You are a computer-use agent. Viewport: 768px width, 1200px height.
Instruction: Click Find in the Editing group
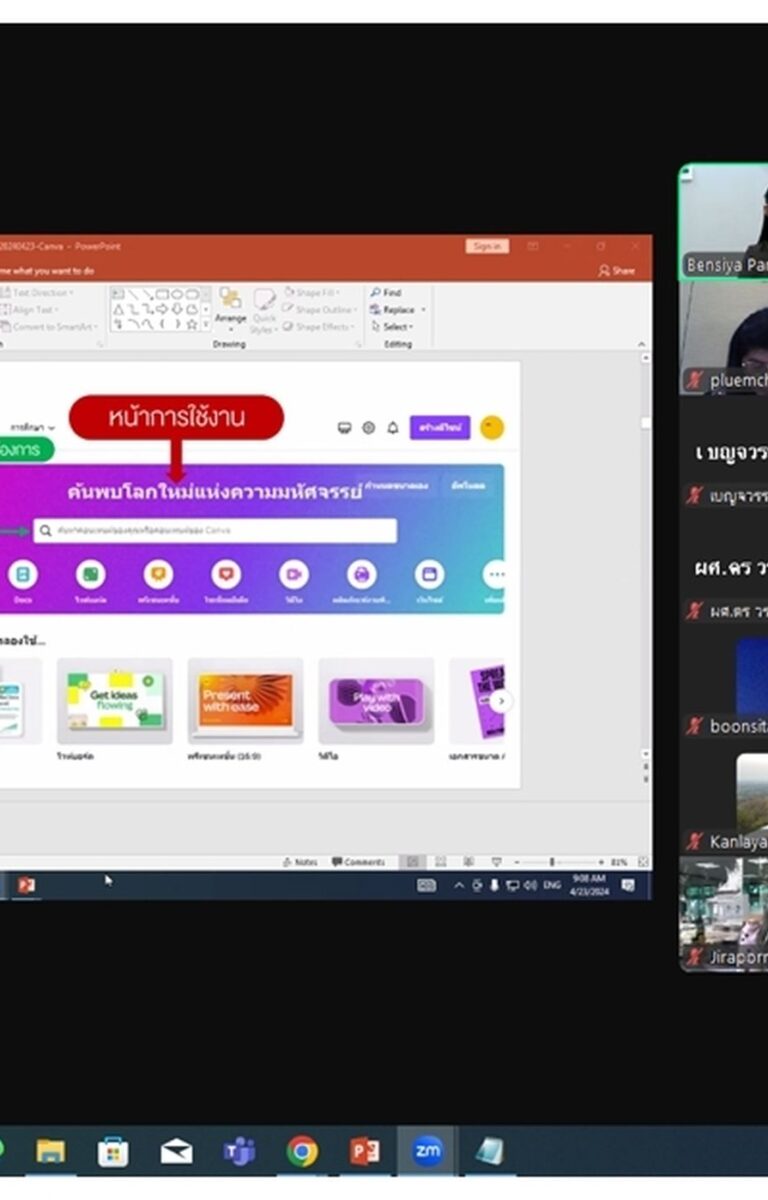click(386, 293)
